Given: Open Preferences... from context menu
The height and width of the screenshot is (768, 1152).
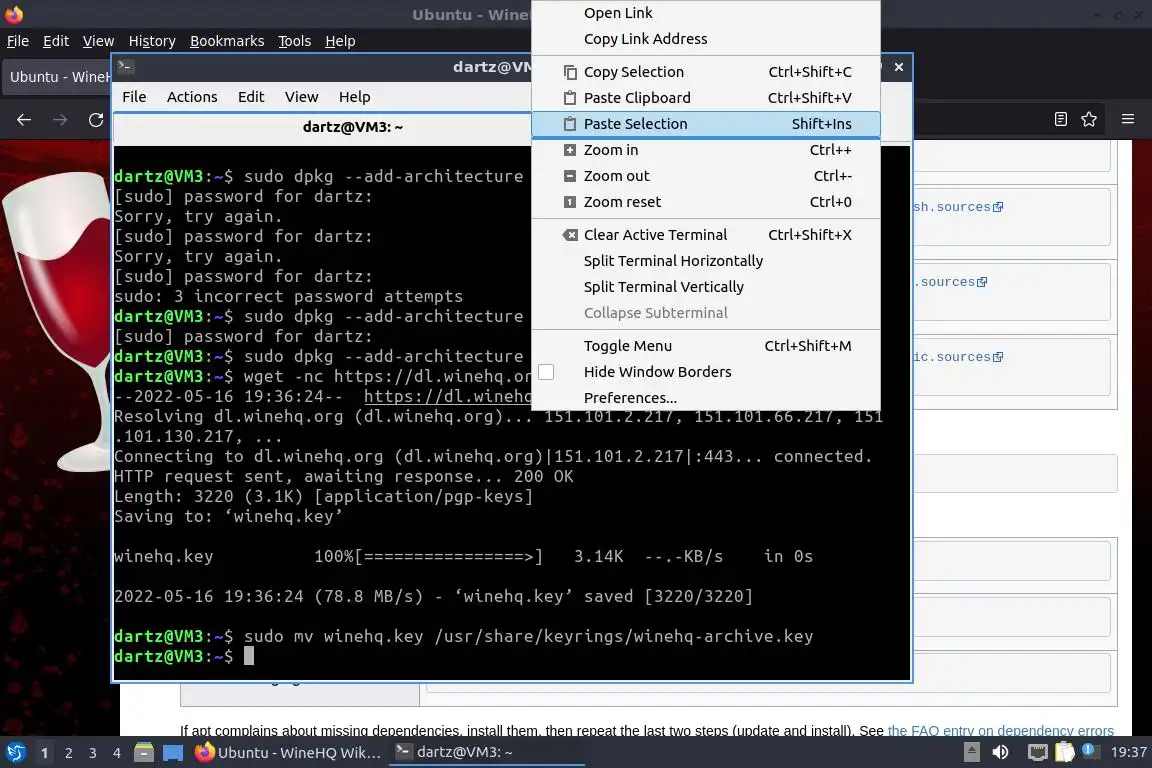Looking at the screenshot, I should (705, 398).
